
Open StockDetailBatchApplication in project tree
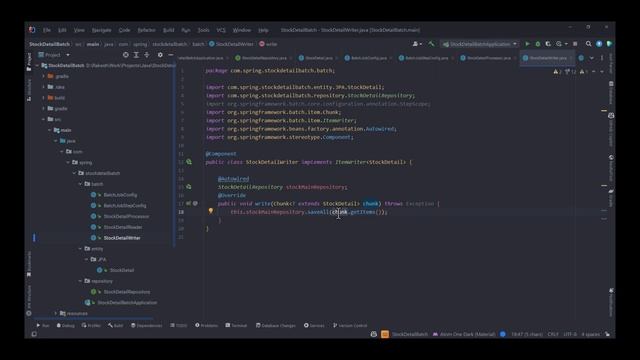point(127,302)
